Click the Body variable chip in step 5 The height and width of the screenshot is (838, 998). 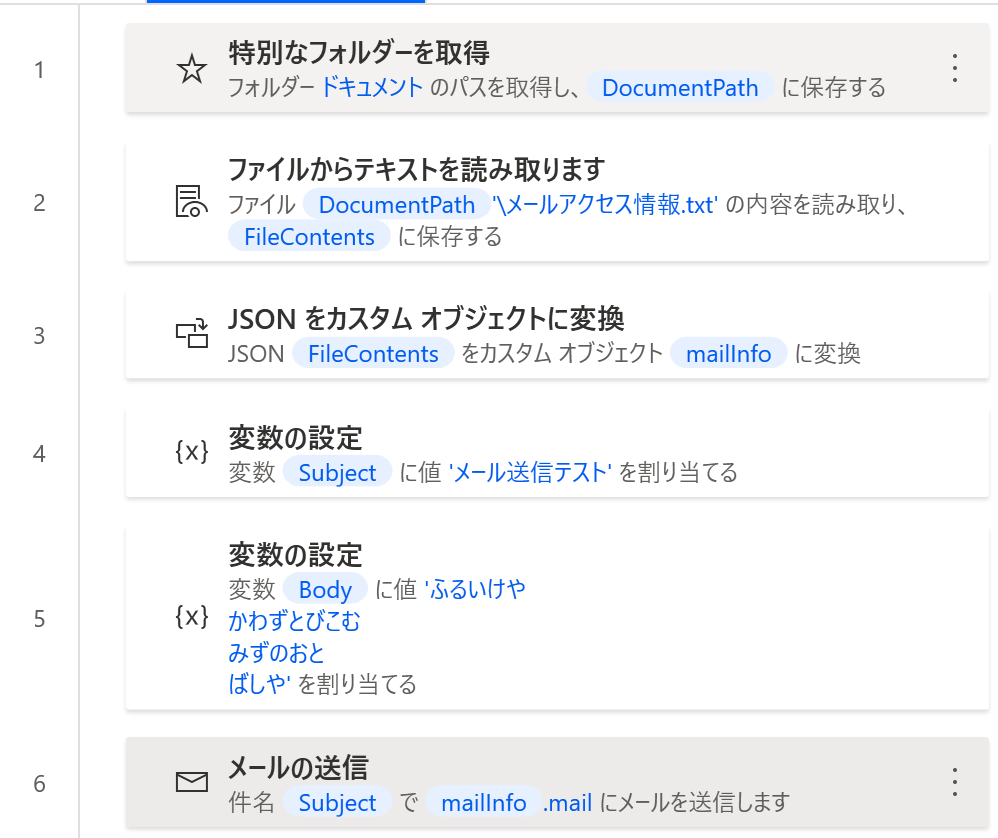pos(325,590)
